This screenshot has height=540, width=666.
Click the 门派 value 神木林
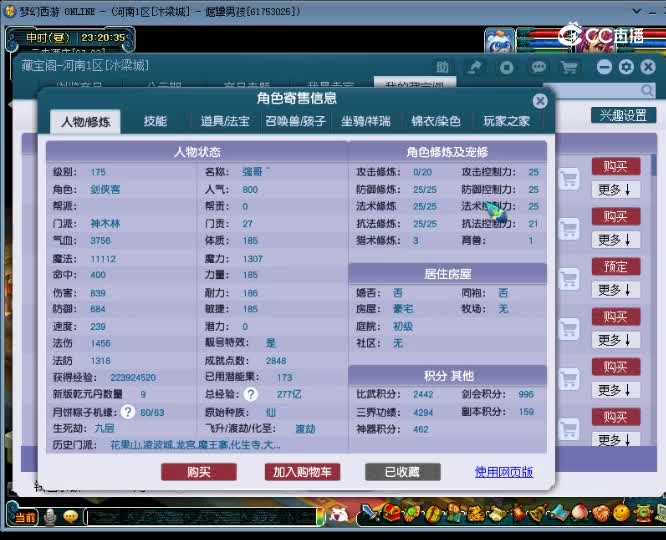tap(105, 223)
